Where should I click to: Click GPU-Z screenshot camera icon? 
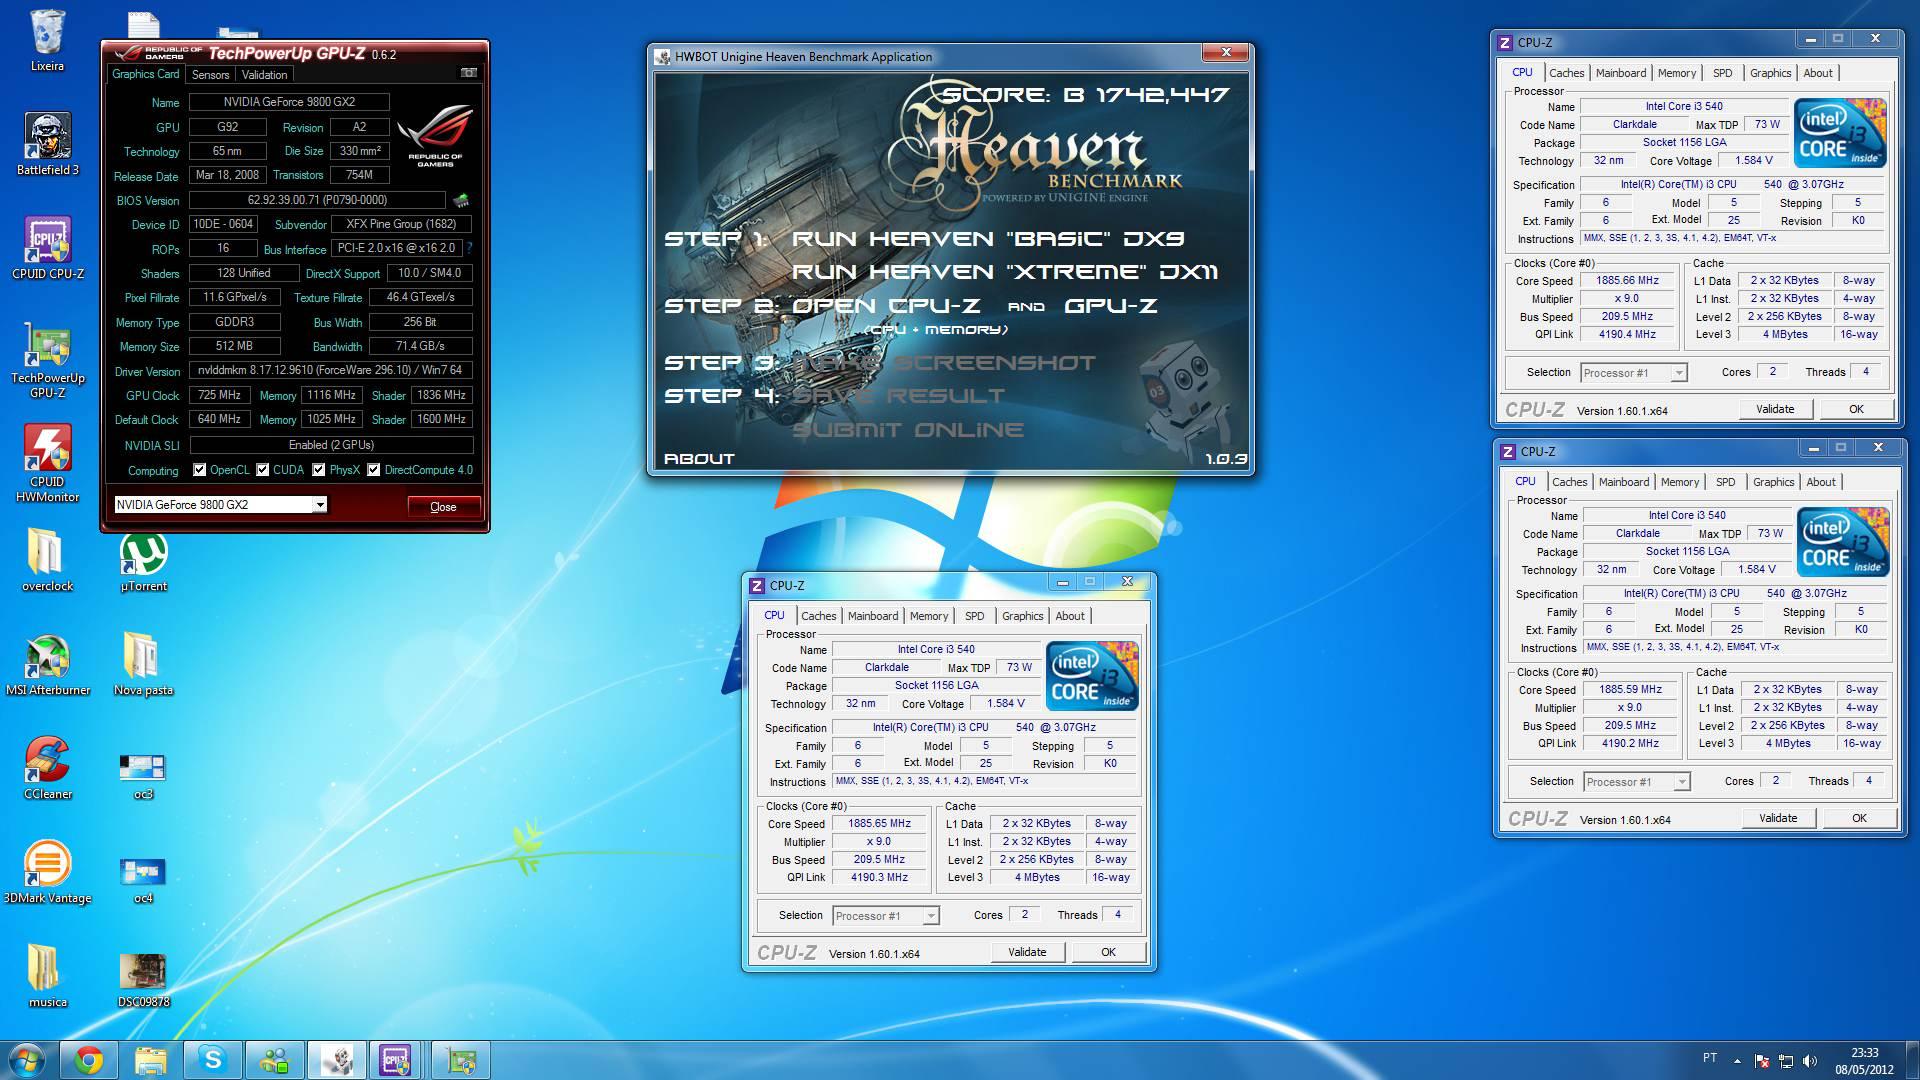[x=468, y=73]
